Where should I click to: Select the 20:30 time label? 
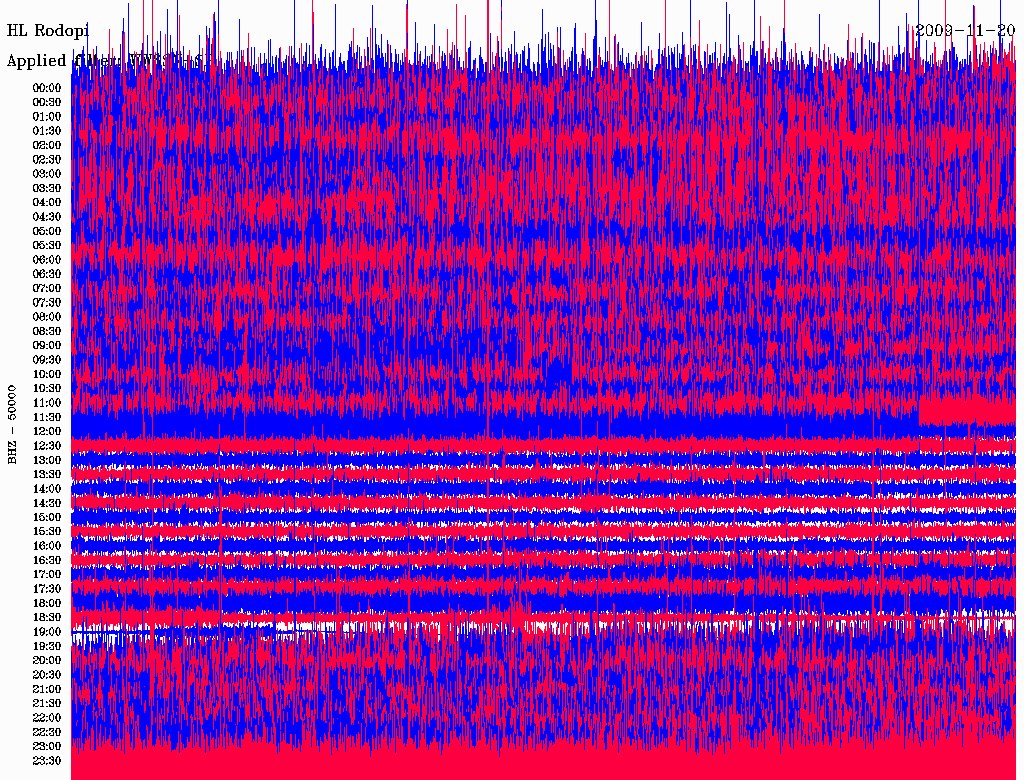pos(47,674)
